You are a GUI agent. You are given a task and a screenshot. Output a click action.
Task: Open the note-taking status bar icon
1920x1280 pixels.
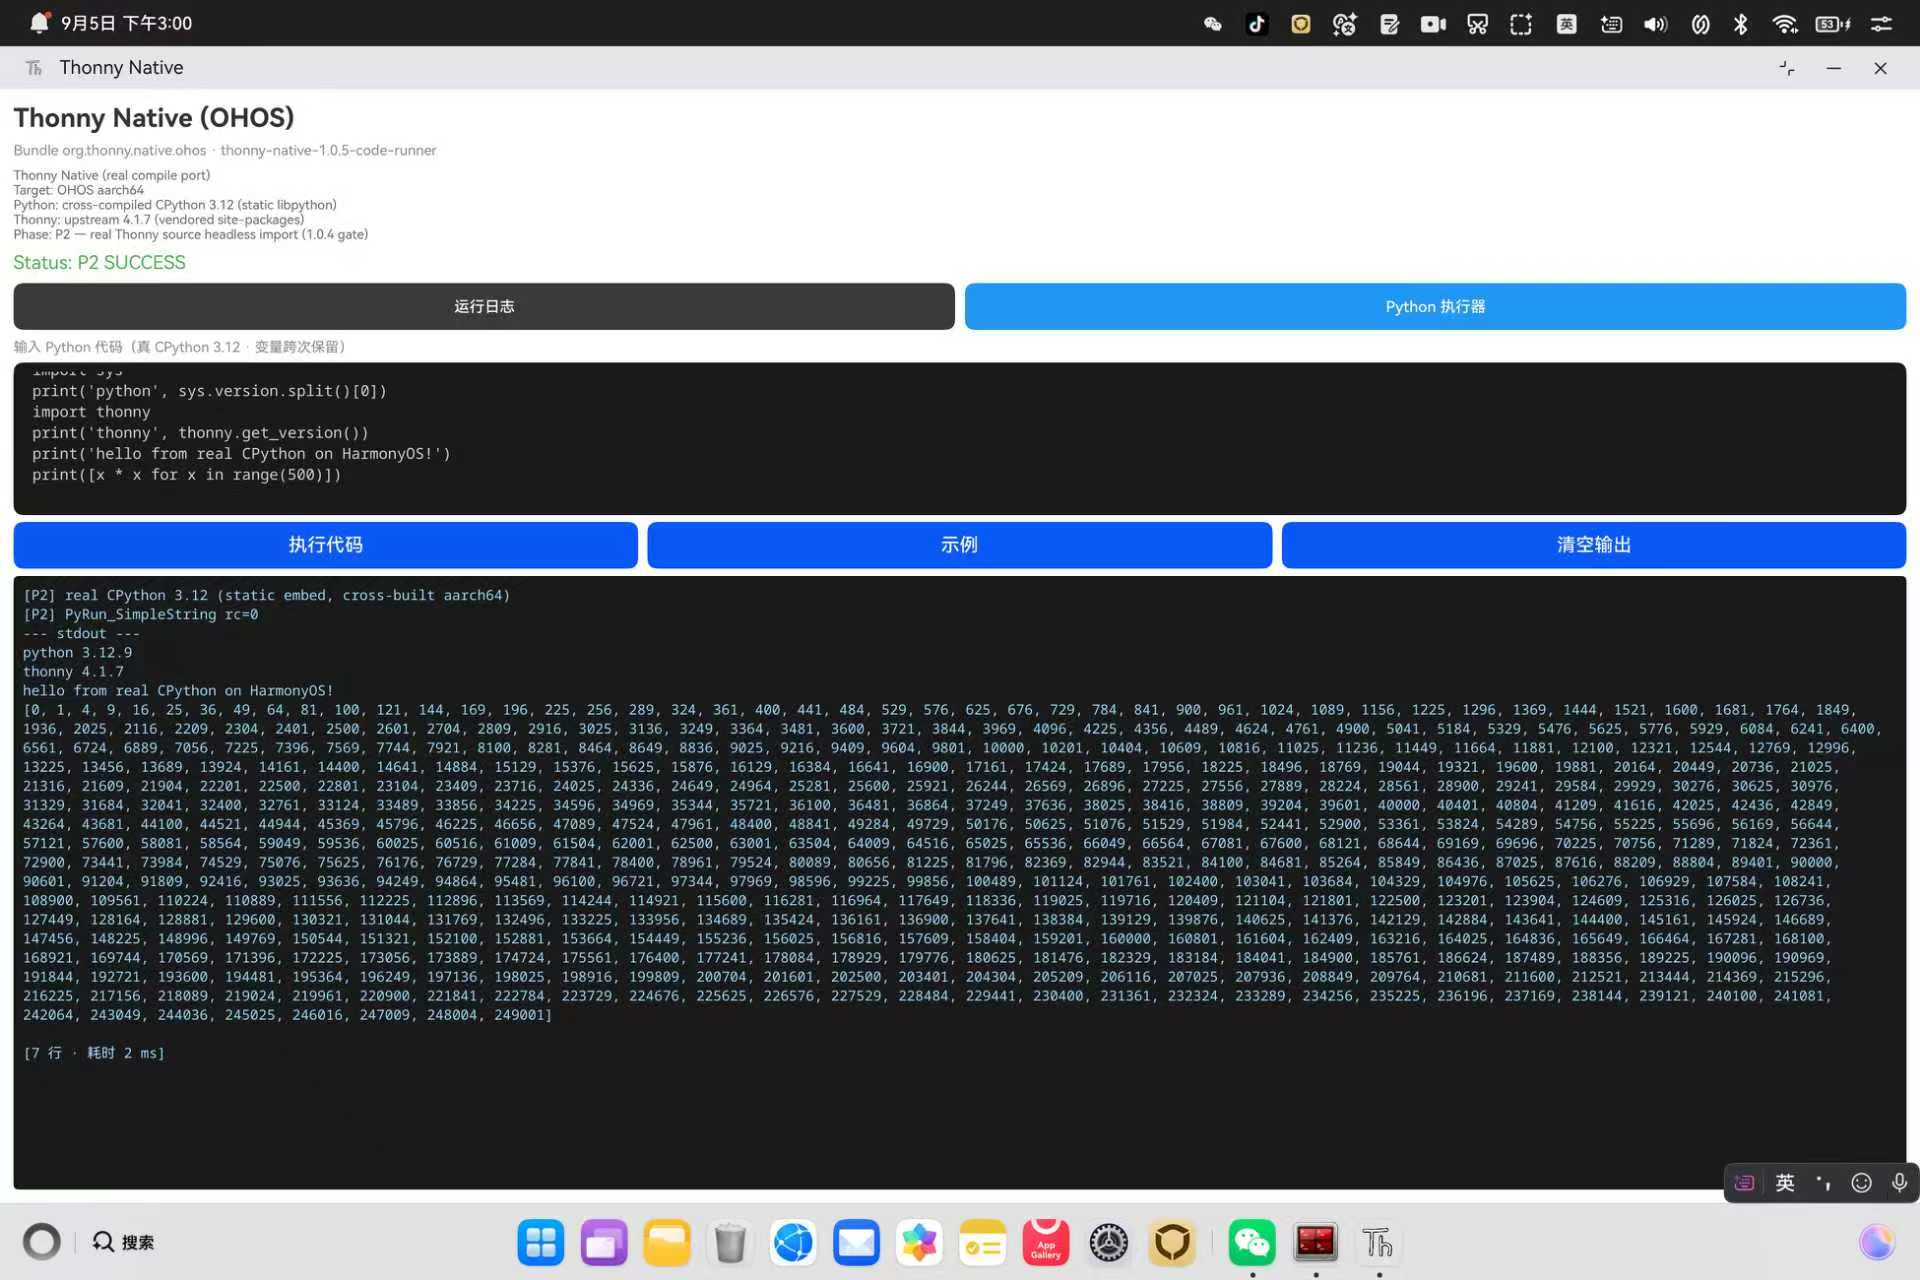coord(1389,24)
